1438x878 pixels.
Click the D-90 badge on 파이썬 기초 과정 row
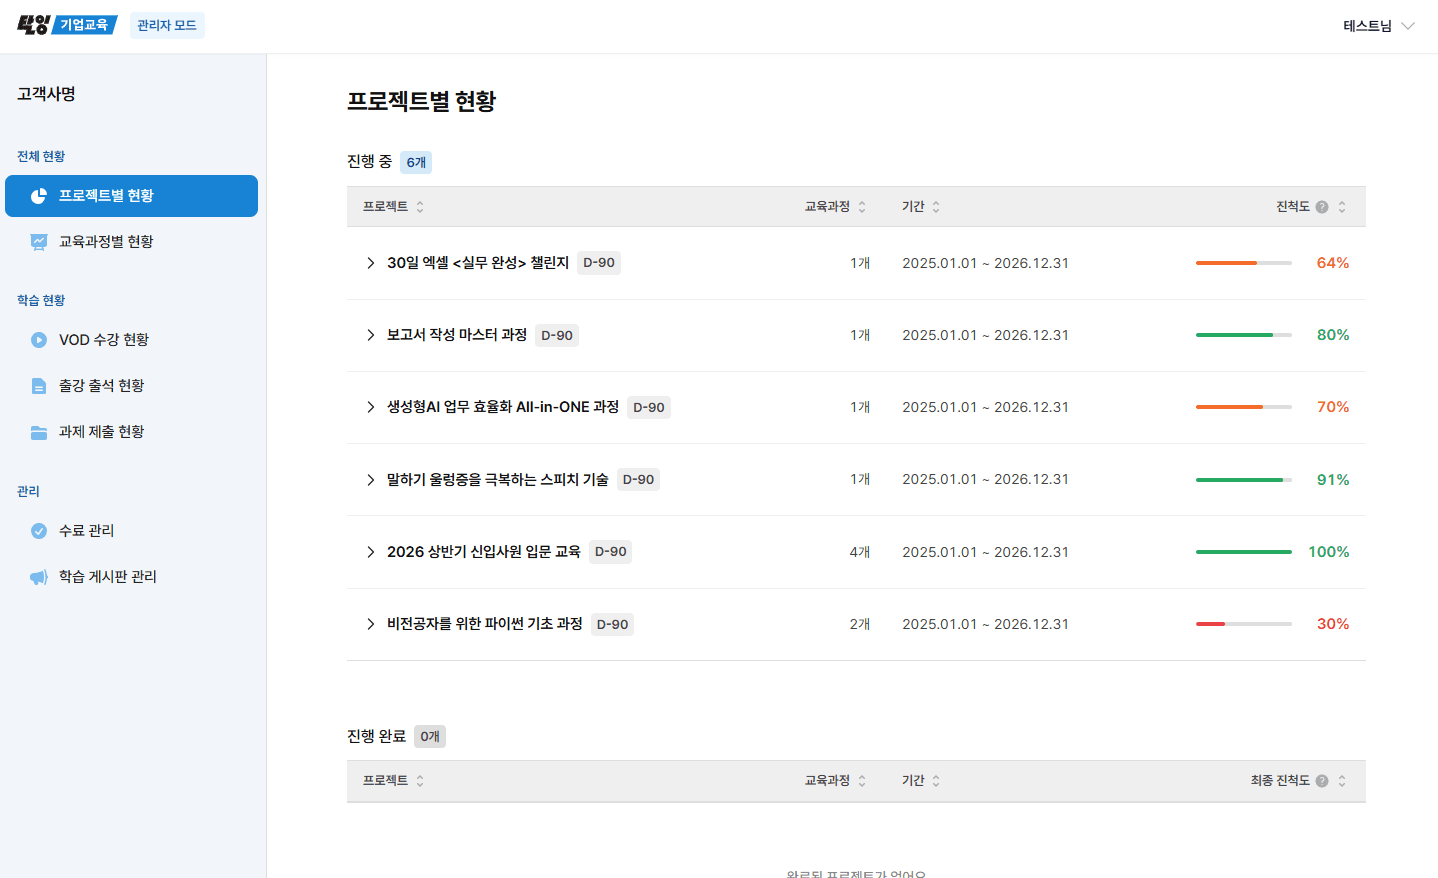tap(612, 624)
